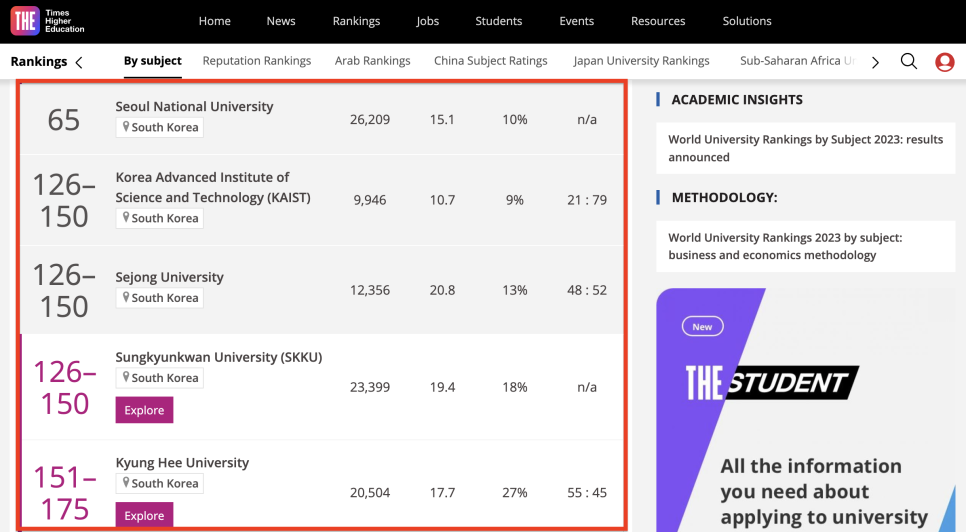Click location pin under KAIST
The height and width of the screenshot is (532, 966).
click(126, 217)
